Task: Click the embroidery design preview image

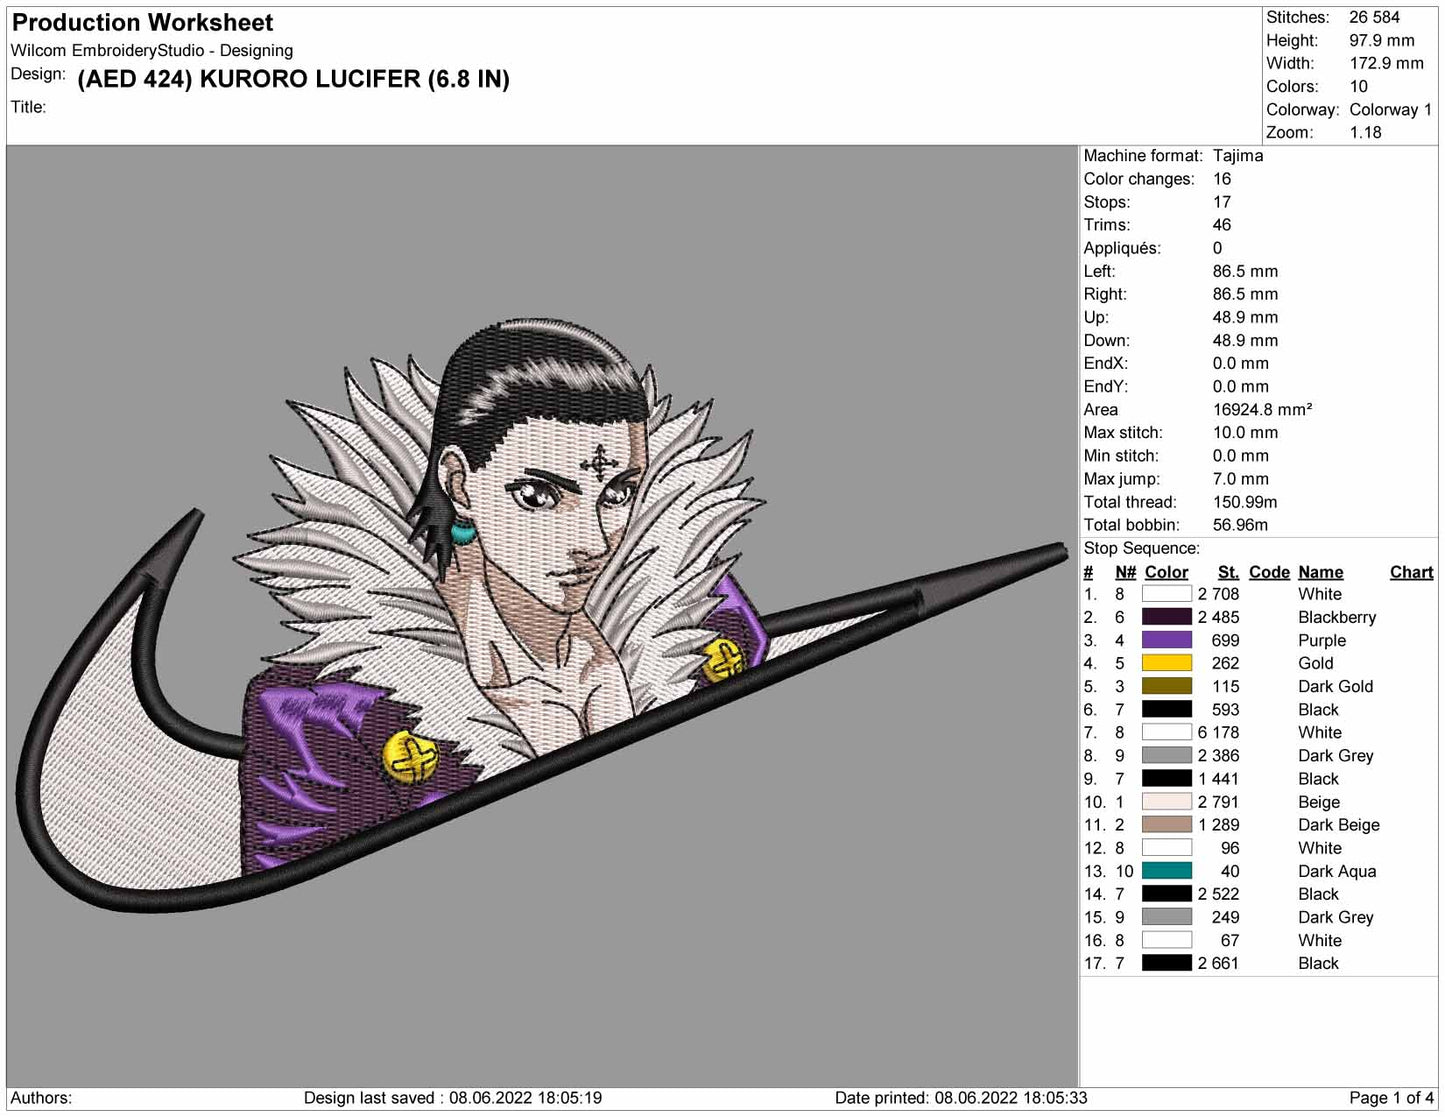Action: point(542,616)
